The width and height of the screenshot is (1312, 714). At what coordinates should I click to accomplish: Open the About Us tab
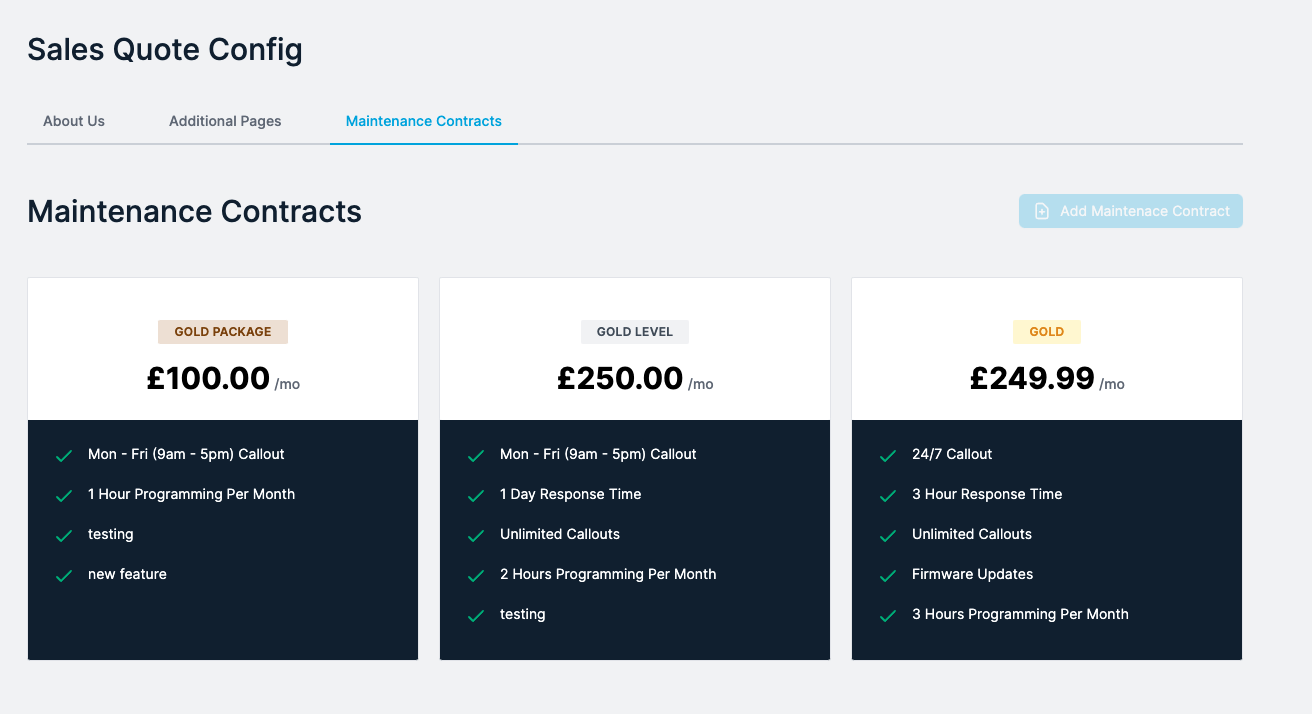coord(74,121)
